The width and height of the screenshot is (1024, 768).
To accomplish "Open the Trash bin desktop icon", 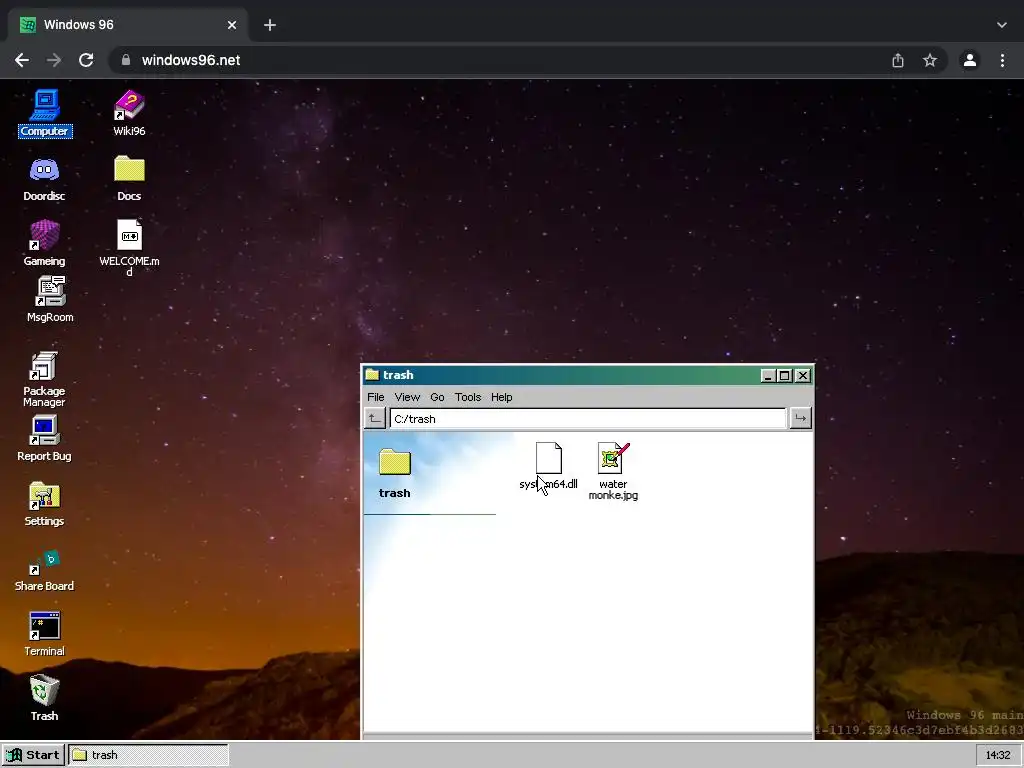I will [x=44, y=697].
